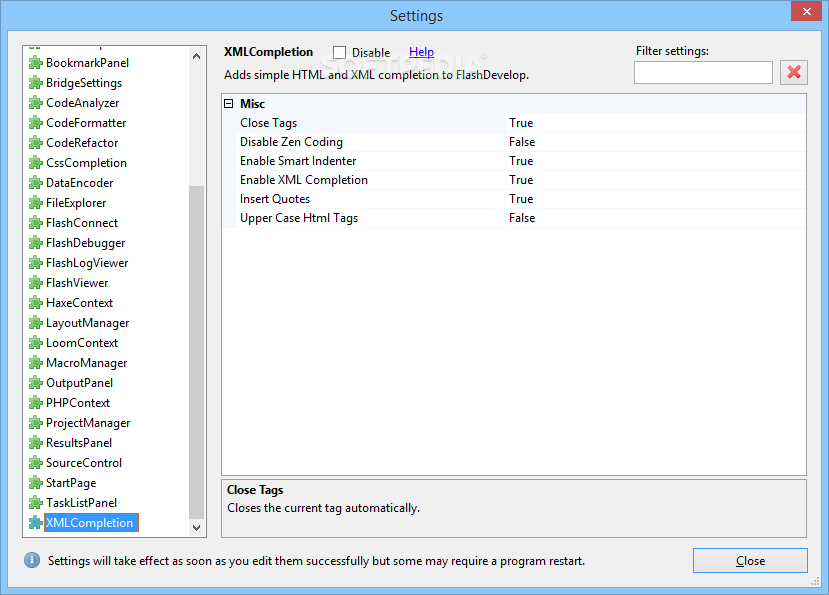Click the ResultsPanel puzzle icon
The height and width of the screenshot is (595, 829).
35,443
